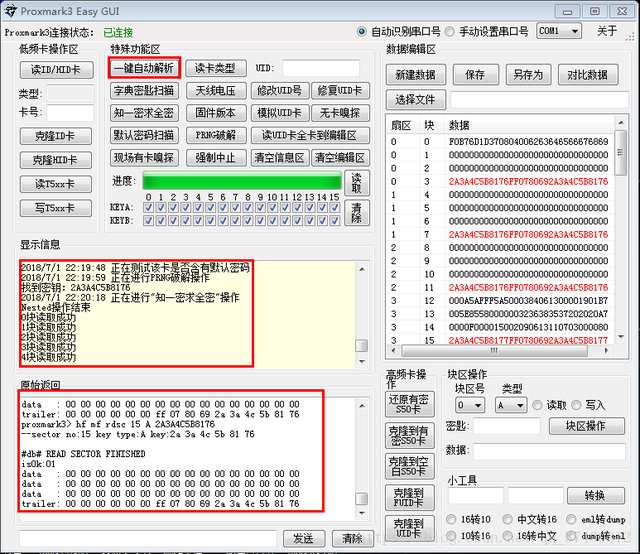This screenshot has width=640, height=554.
Task: Open the COM1 serial port dropdown
Action: (559, 31)
